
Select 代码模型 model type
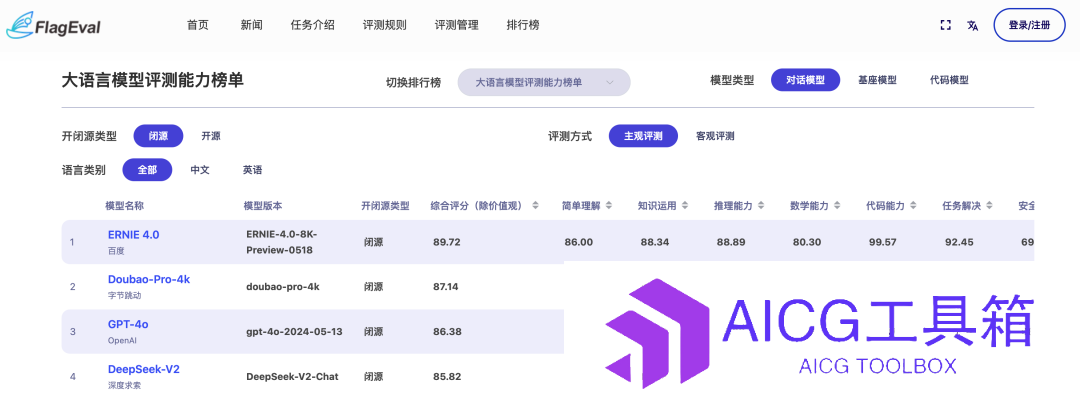(x=949, y=80)
